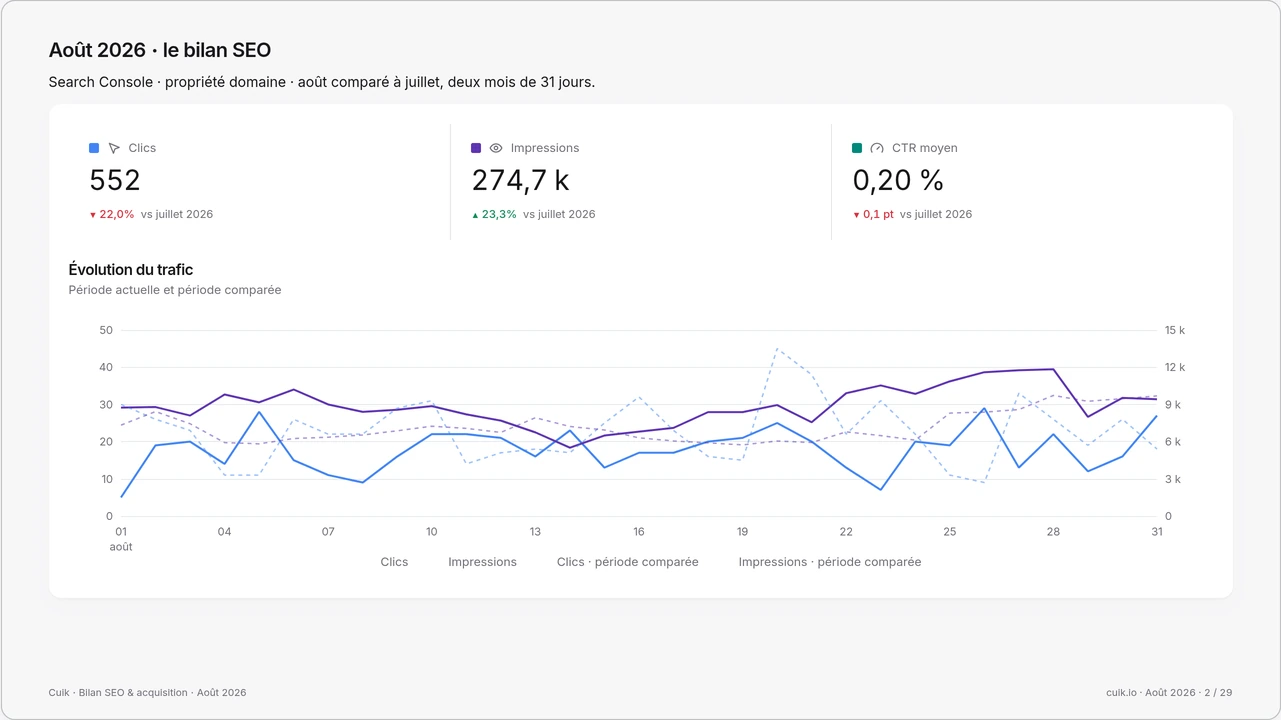Screen dimensions: 1281x720
Task: Click the '01 août' date axis label
Action: tap(121, 539)
